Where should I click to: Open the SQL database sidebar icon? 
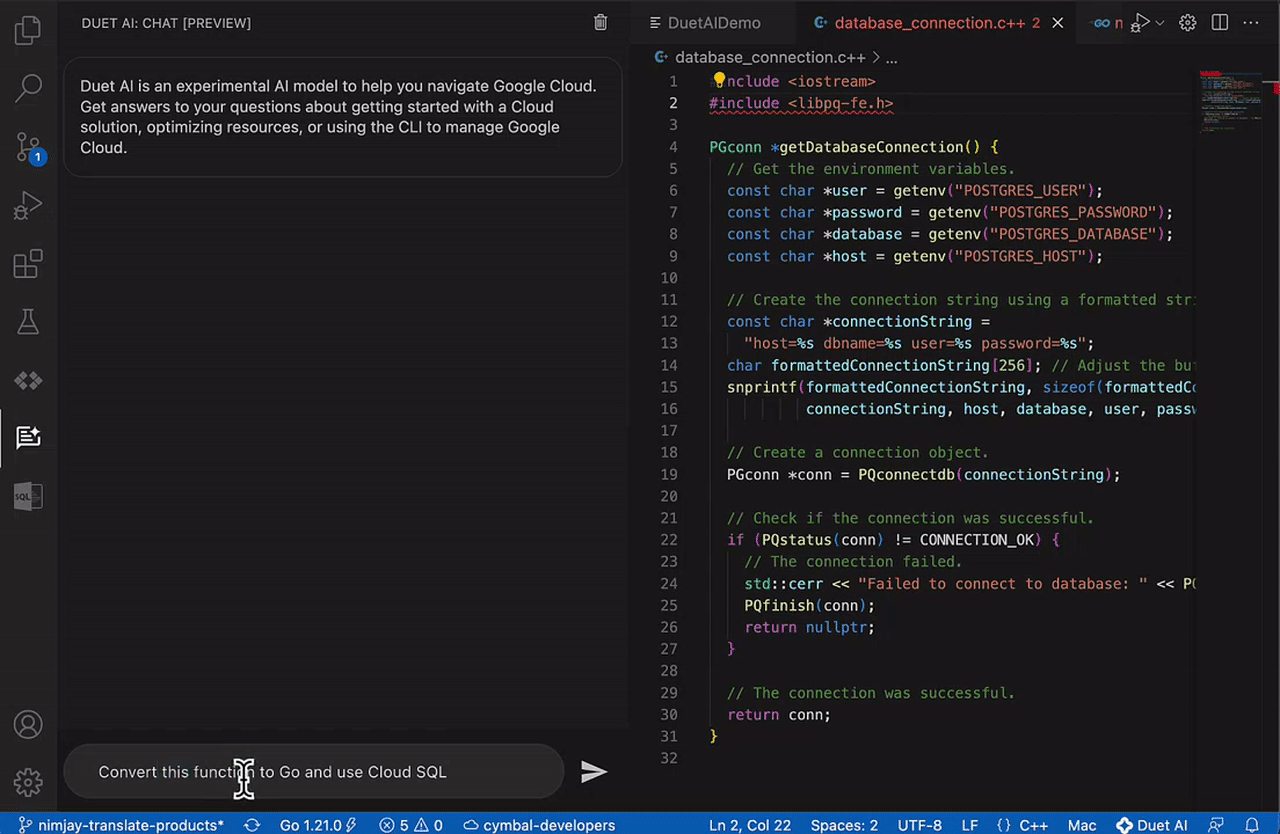[28, 496]
